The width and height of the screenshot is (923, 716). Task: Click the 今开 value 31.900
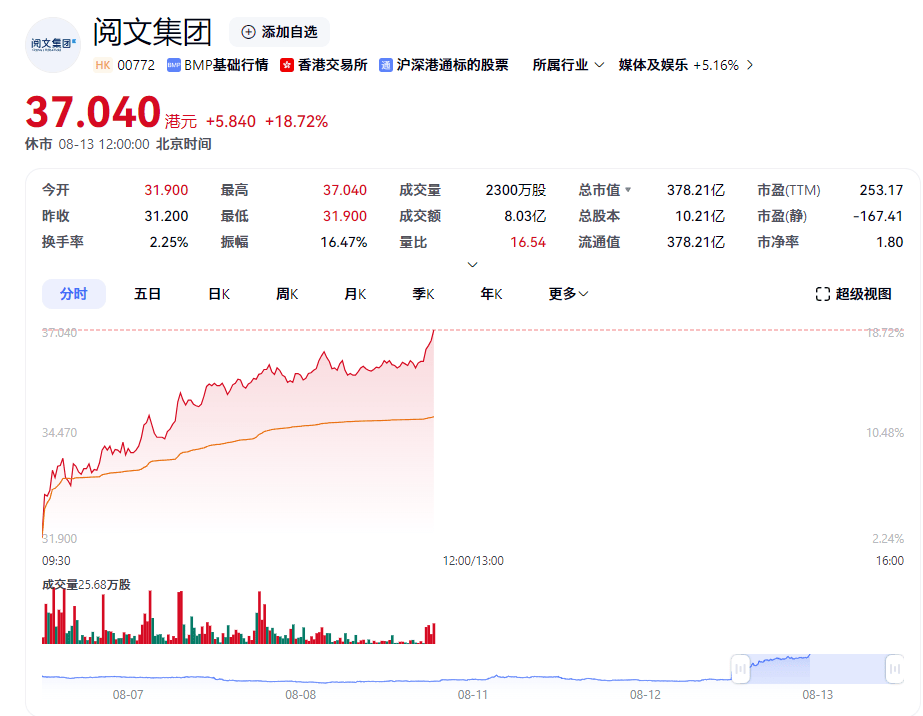pyautogui.click(x=166, y=190)
